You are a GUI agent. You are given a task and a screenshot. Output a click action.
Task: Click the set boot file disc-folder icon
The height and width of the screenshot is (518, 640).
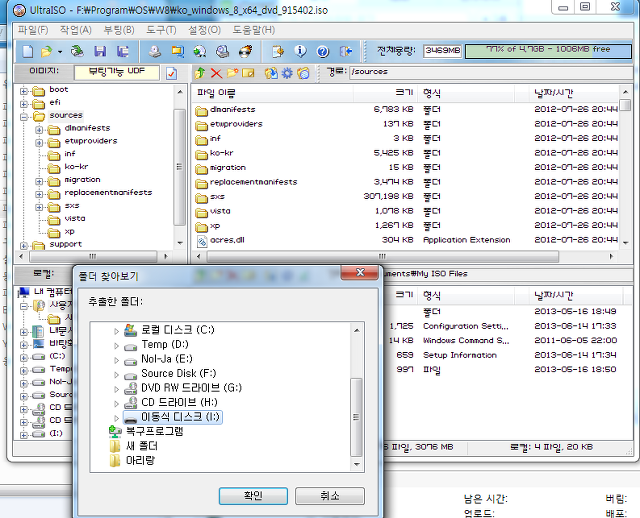(x=303, y=73)
